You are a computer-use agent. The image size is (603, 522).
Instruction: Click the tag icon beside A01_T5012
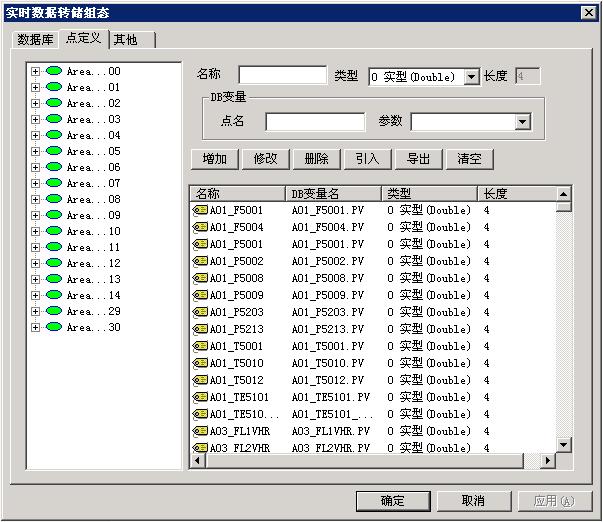200,380
